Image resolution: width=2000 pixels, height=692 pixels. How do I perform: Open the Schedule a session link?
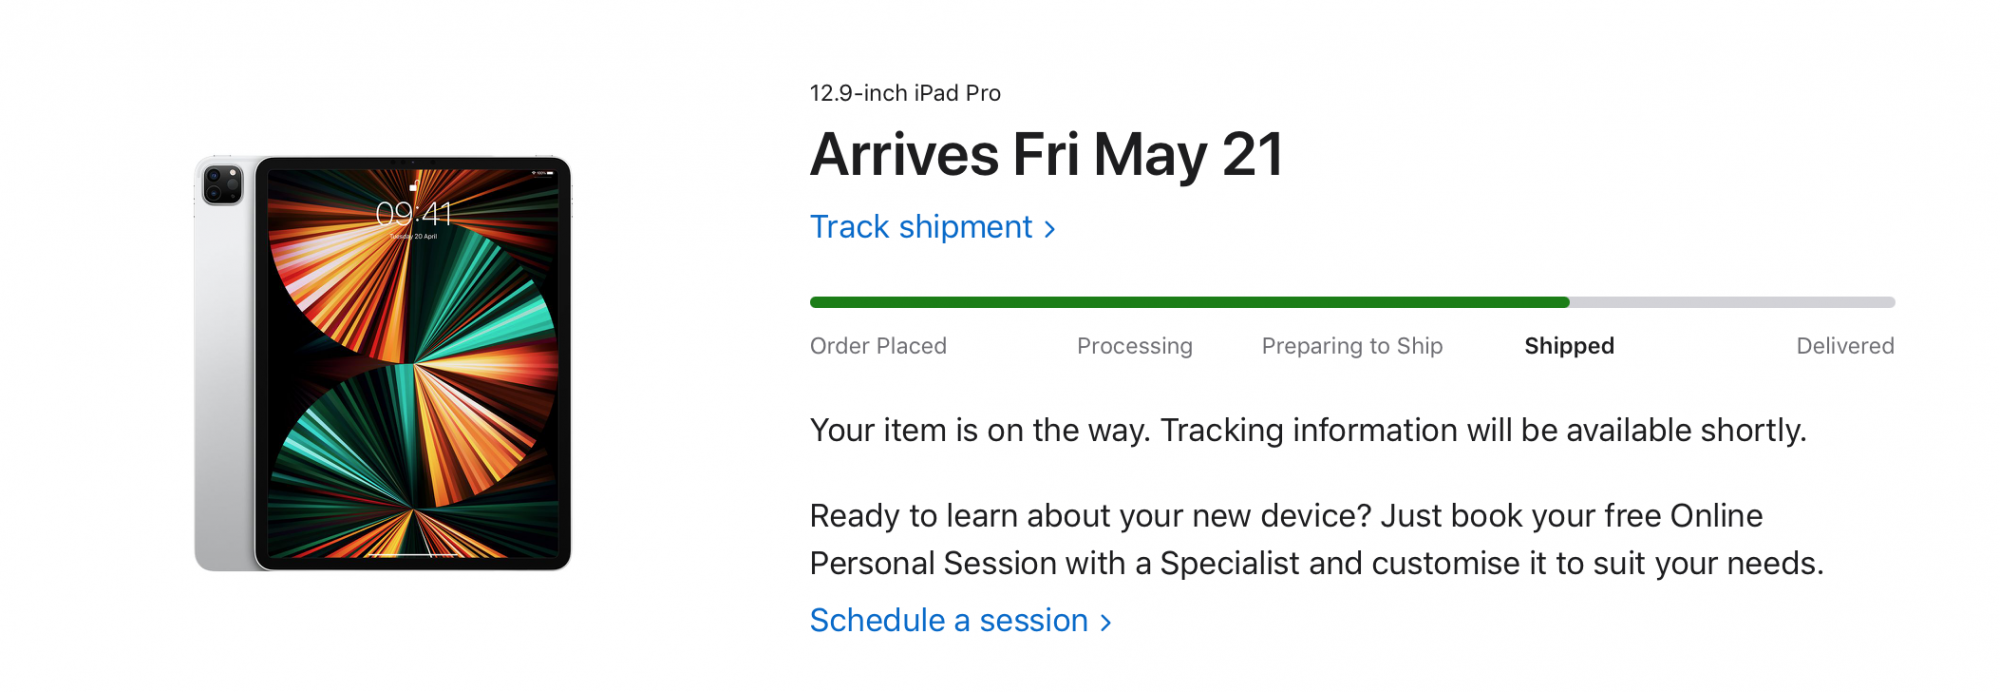pyautogui.click(x=948, y=621)
